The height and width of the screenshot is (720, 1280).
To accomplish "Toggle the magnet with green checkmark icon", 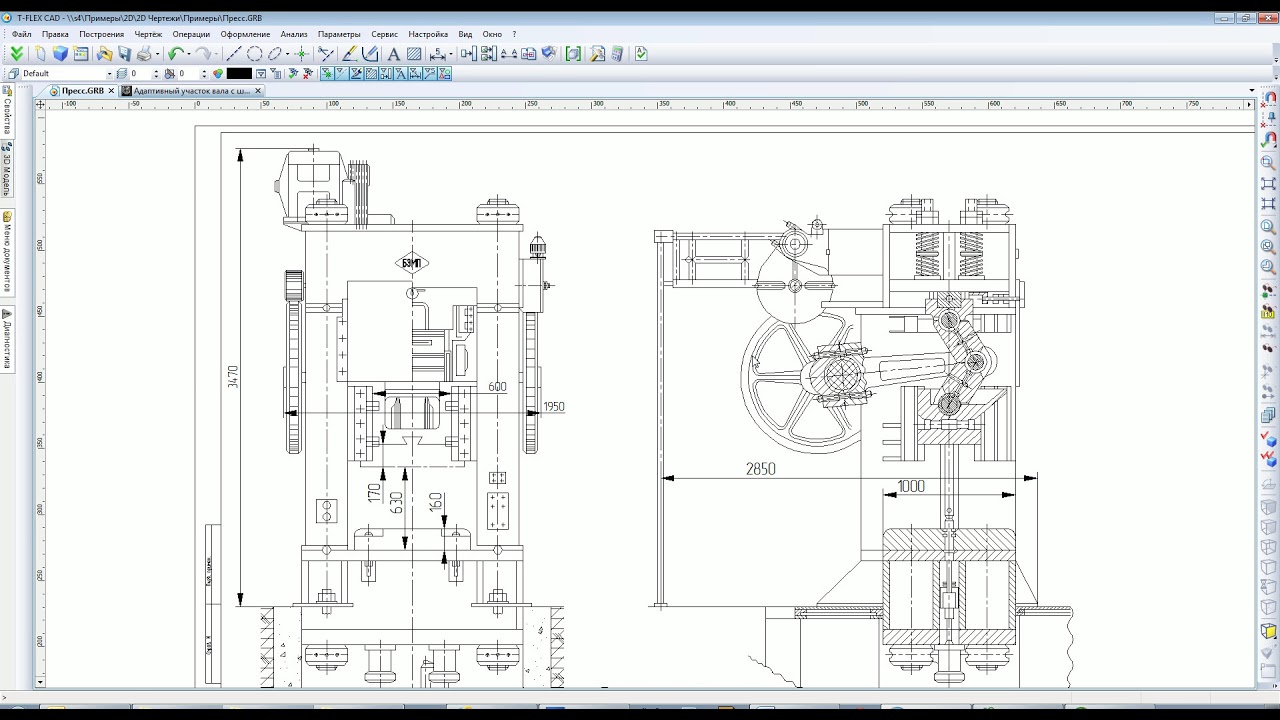I will pos(1269,140).
